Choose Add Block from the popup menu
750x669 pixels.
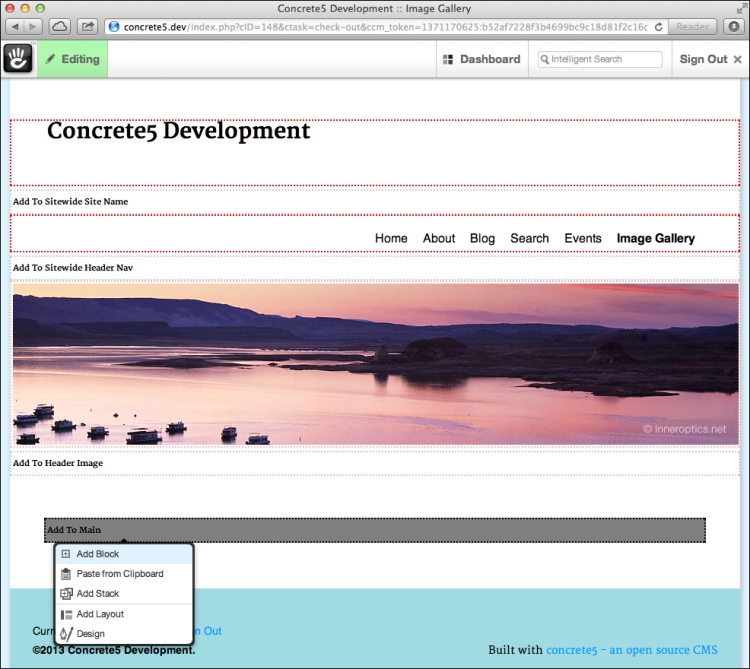click(x=124, y=554)
